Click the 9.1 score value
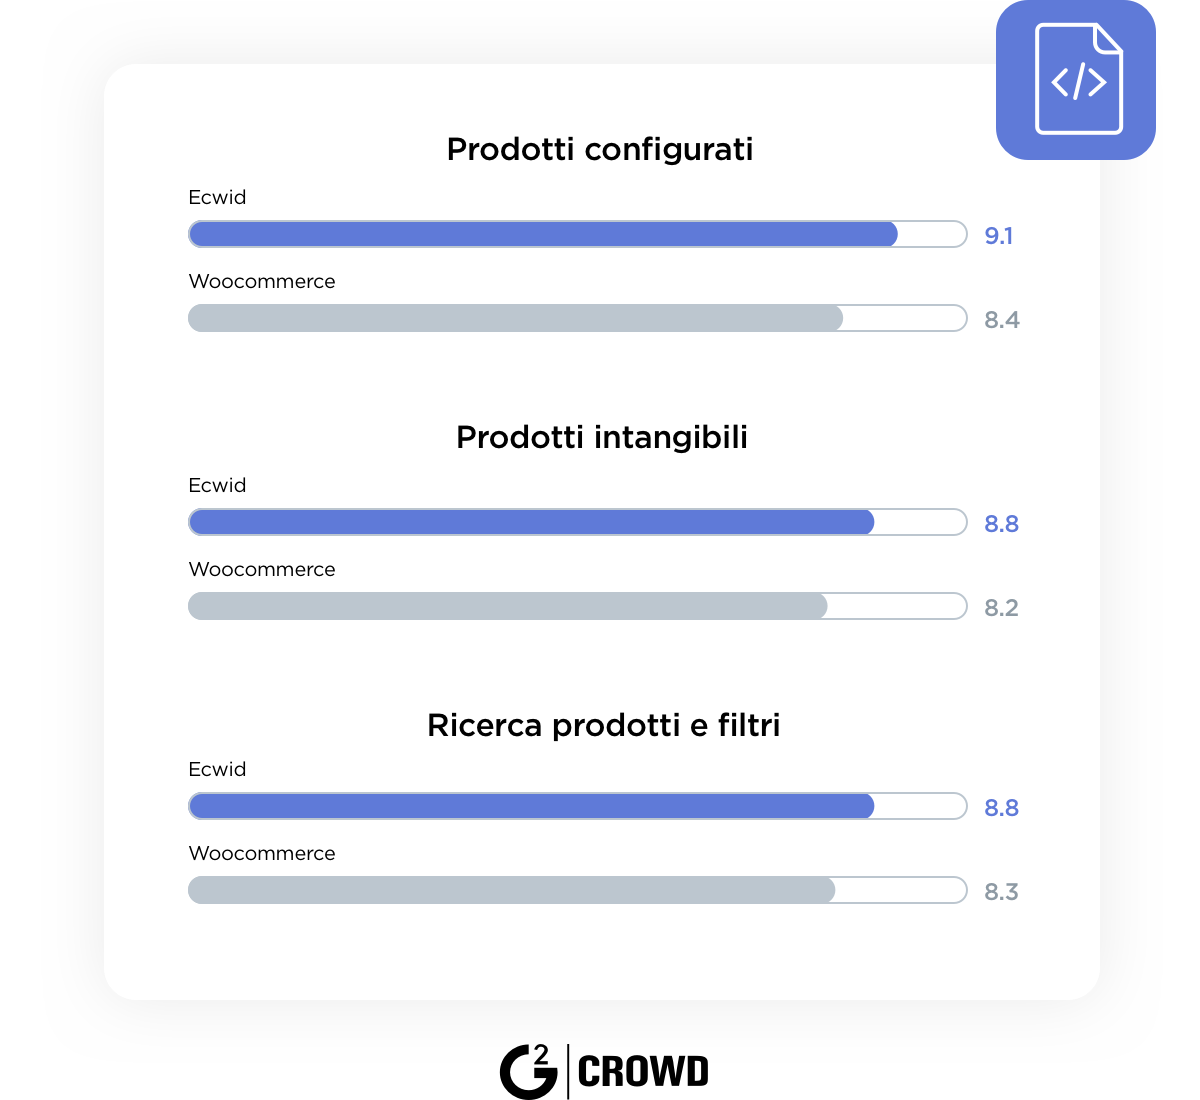 pyautogui.click(x=999, y=236)
